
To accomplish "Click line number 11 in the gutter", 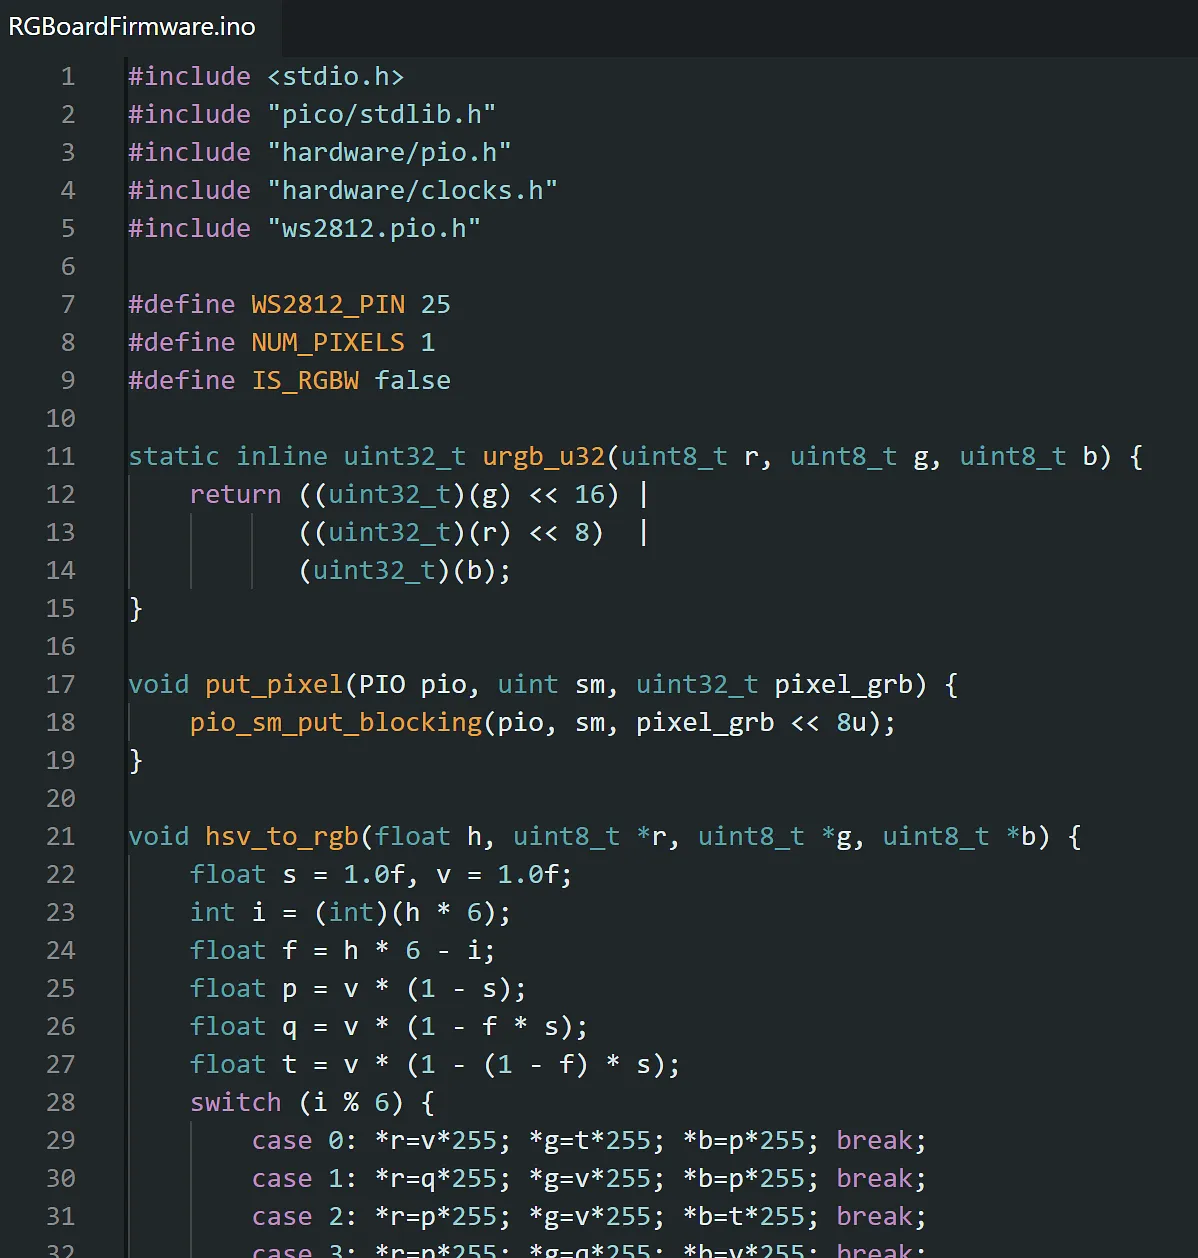I will click(x=61, y=457).
